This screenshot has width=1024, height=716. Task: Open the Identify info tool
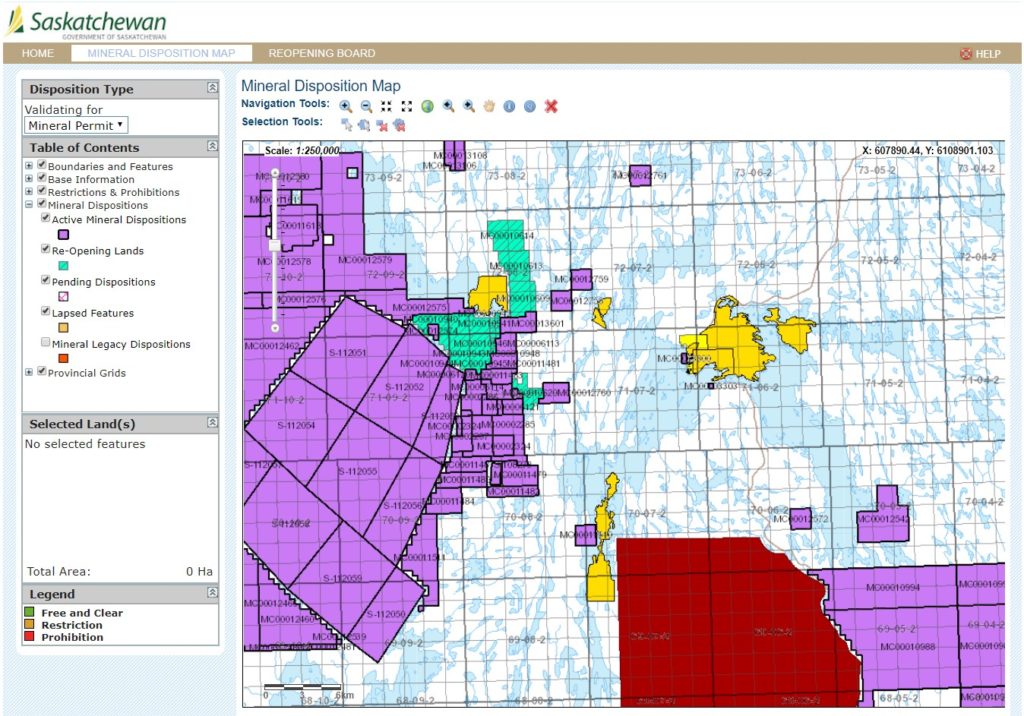509,107
